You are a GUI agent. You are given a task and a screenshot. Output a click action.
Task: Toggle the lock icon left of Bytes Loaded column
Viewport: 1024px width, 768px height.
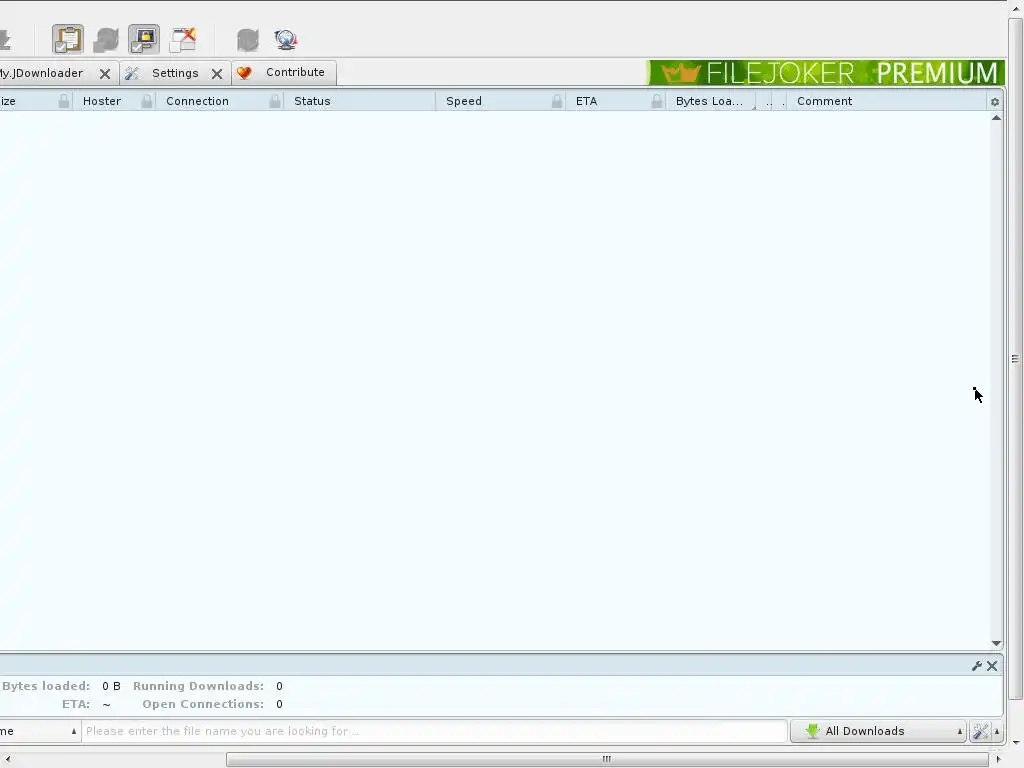tap(657, 101)
